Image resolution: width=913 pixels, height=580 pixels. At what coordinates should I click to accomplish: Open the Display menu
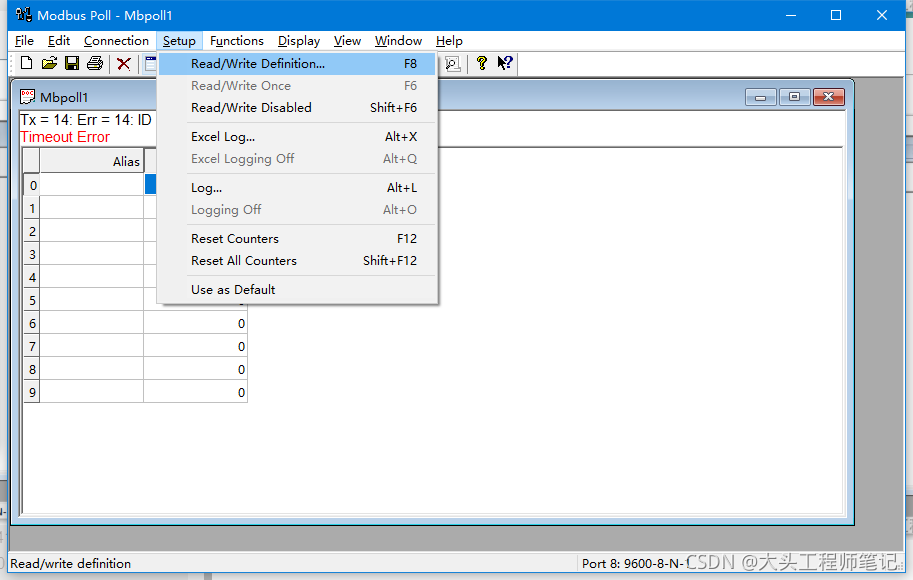(x=299, y=41)
